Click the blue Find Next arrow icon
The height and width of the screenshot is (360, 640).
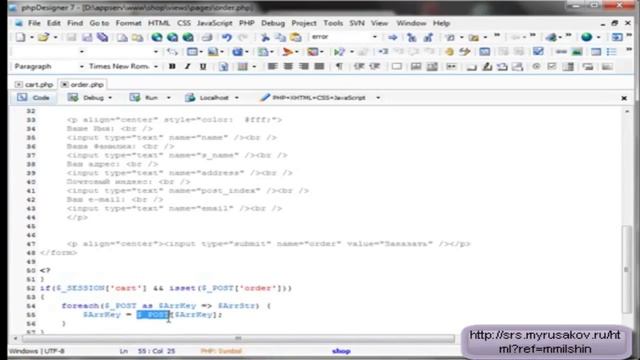(x=392, y=38)
